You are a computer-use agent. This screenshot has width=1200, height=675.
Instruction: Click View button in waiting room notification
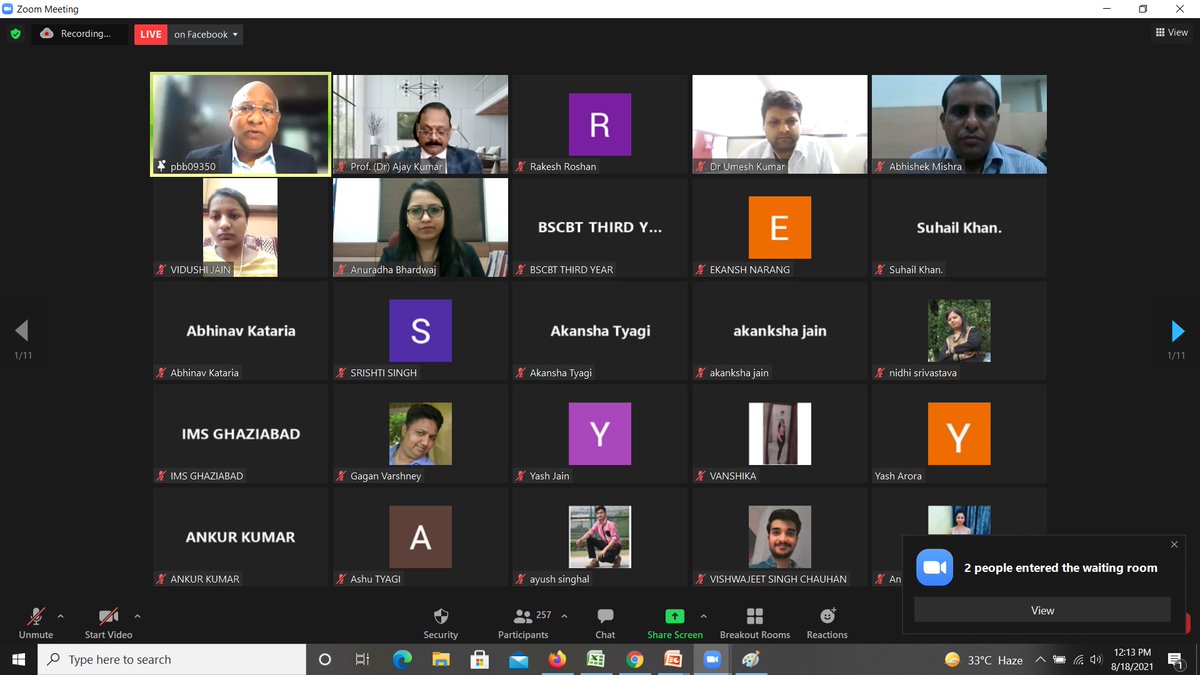pyautogui.click(x=1042, y=610)
